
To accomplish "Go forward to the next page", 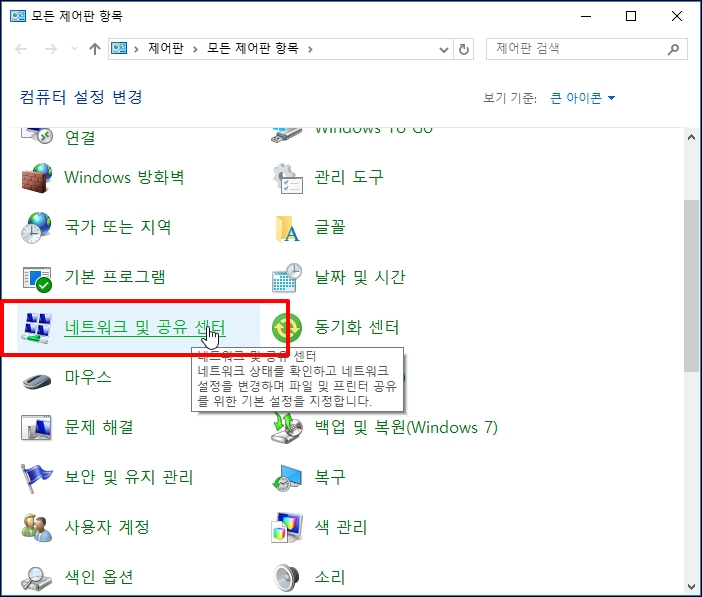I will 51,48.
